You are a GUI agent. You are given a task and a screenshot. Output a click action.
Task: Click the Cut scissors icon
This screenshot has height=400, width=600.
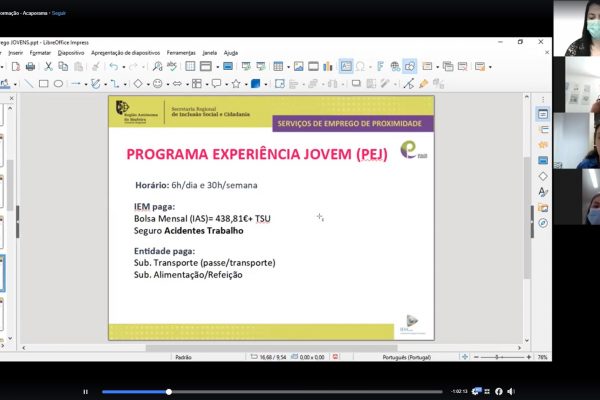pos(48,67)
